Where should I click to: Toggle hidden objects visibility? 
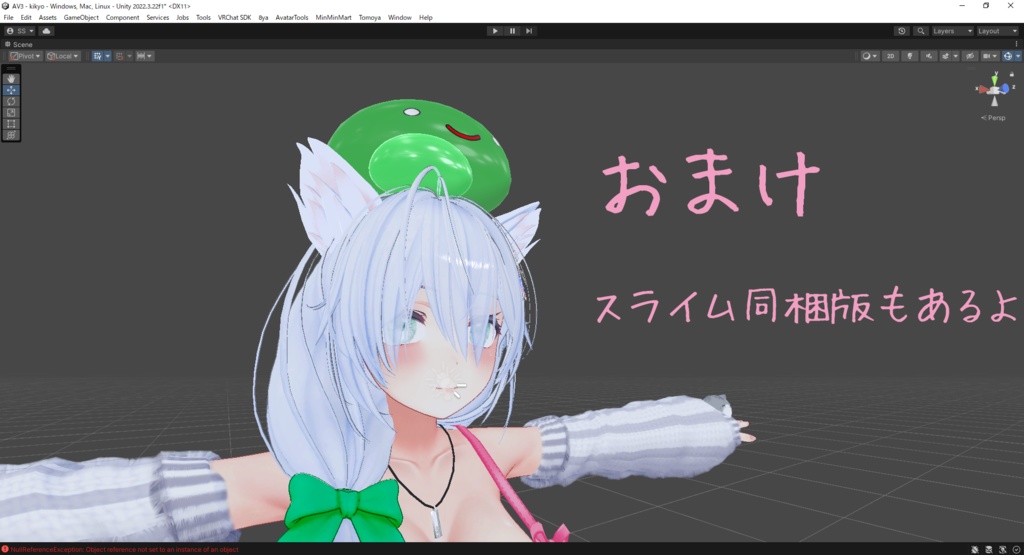[x=970, y=56]
